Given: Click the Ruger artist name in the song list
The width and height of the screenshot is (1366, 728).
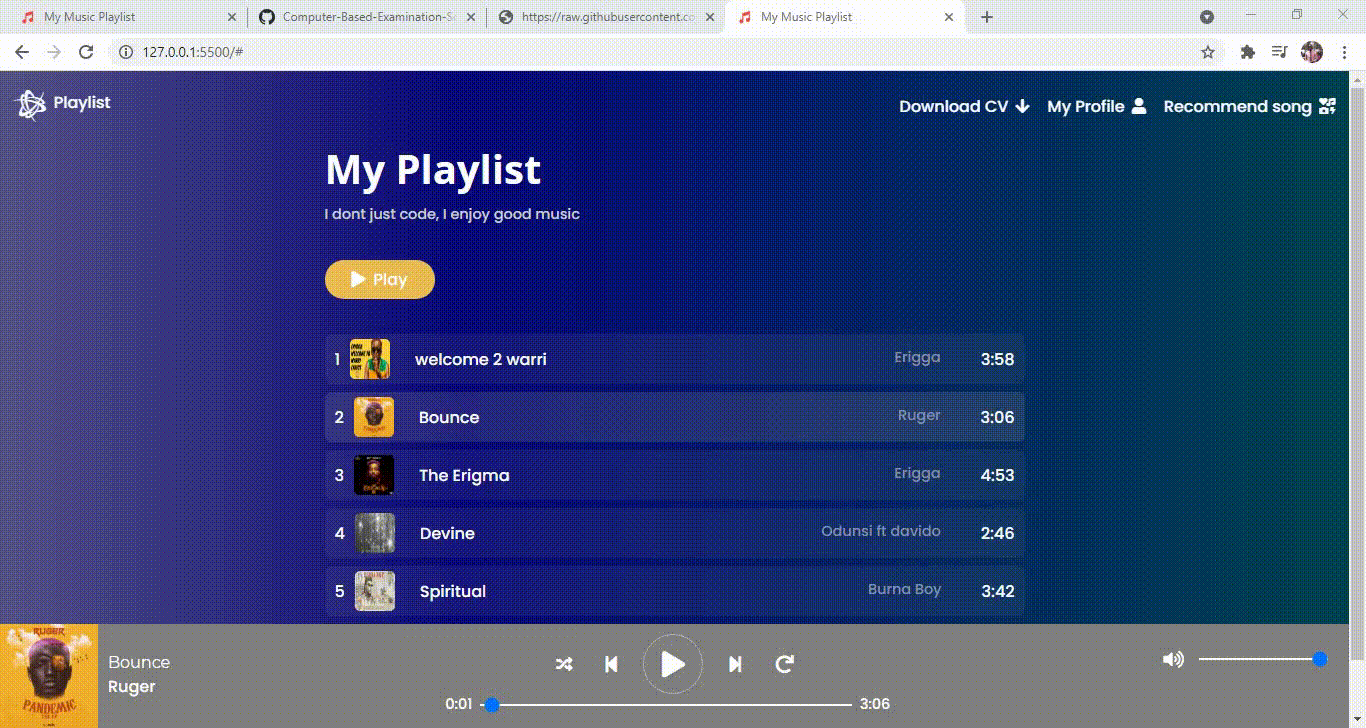Looking at the screenshot, I should (x=919, y=416).
